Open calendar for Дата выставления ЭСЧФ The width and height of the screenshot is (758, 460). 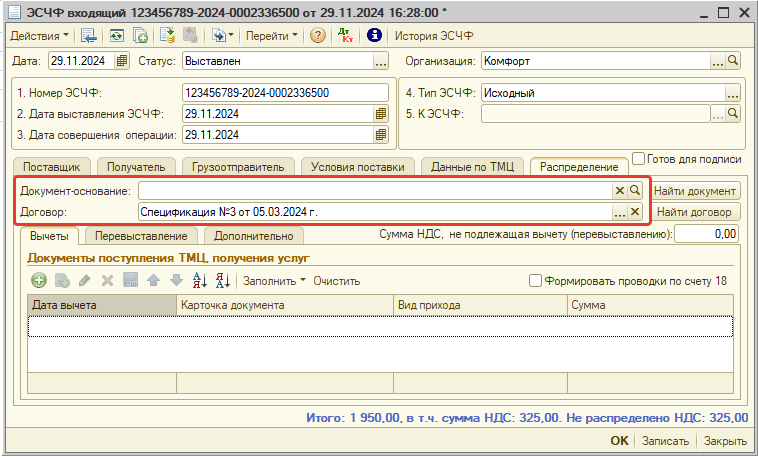point(381,114)
